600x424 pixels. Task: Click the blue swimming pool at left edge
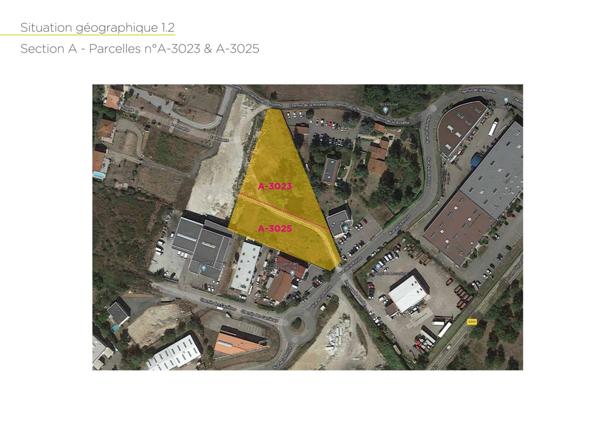pos(100,176)
